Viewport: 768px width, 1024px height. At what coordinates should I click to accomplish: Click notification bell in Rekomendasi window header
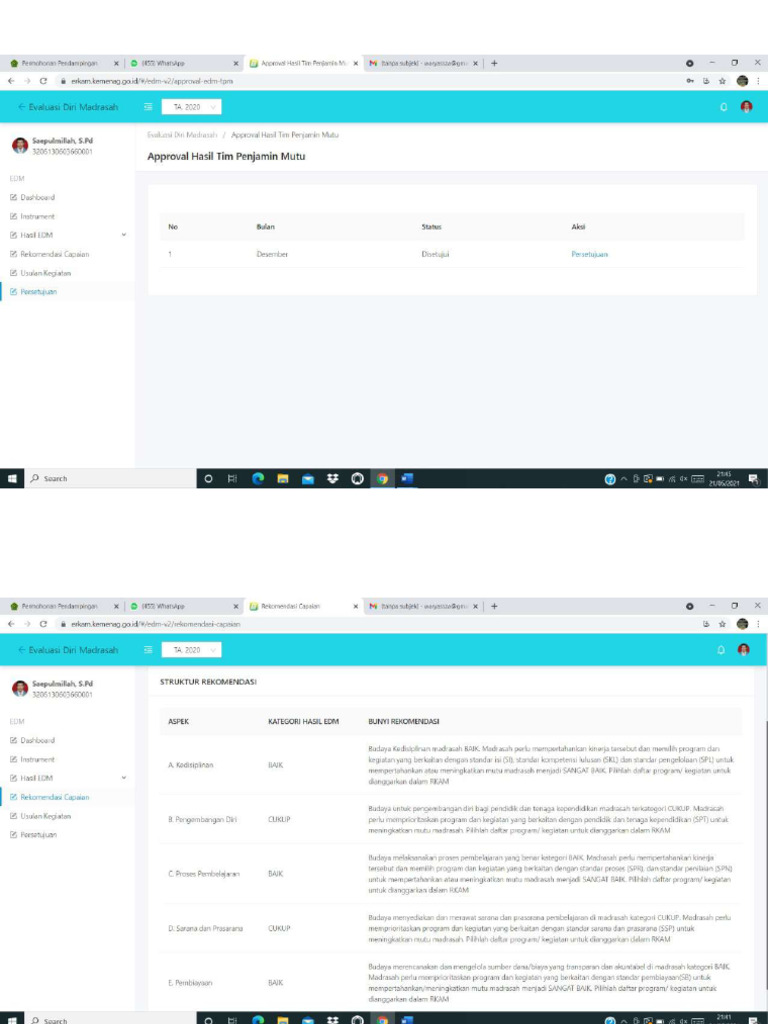tap(721, 650)
